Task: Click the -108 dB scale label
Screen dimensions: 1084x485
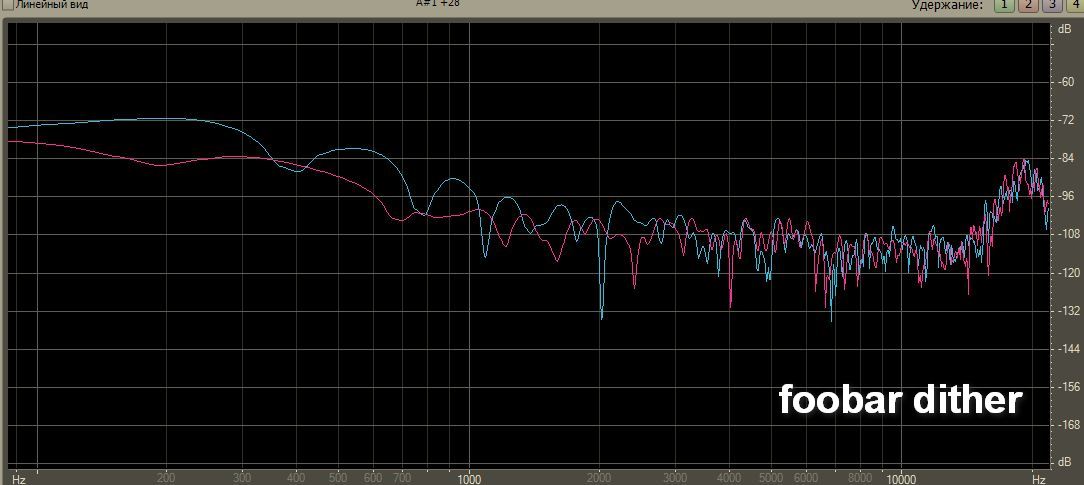Action: click(x=1067, y=234)
